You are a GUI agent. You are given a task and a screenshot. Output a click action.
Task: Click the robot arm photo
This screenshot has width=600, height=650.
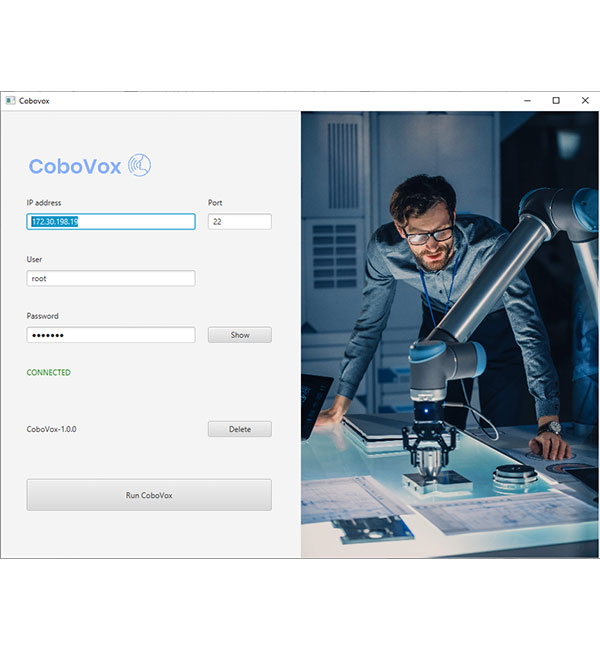tap(450, 335)
